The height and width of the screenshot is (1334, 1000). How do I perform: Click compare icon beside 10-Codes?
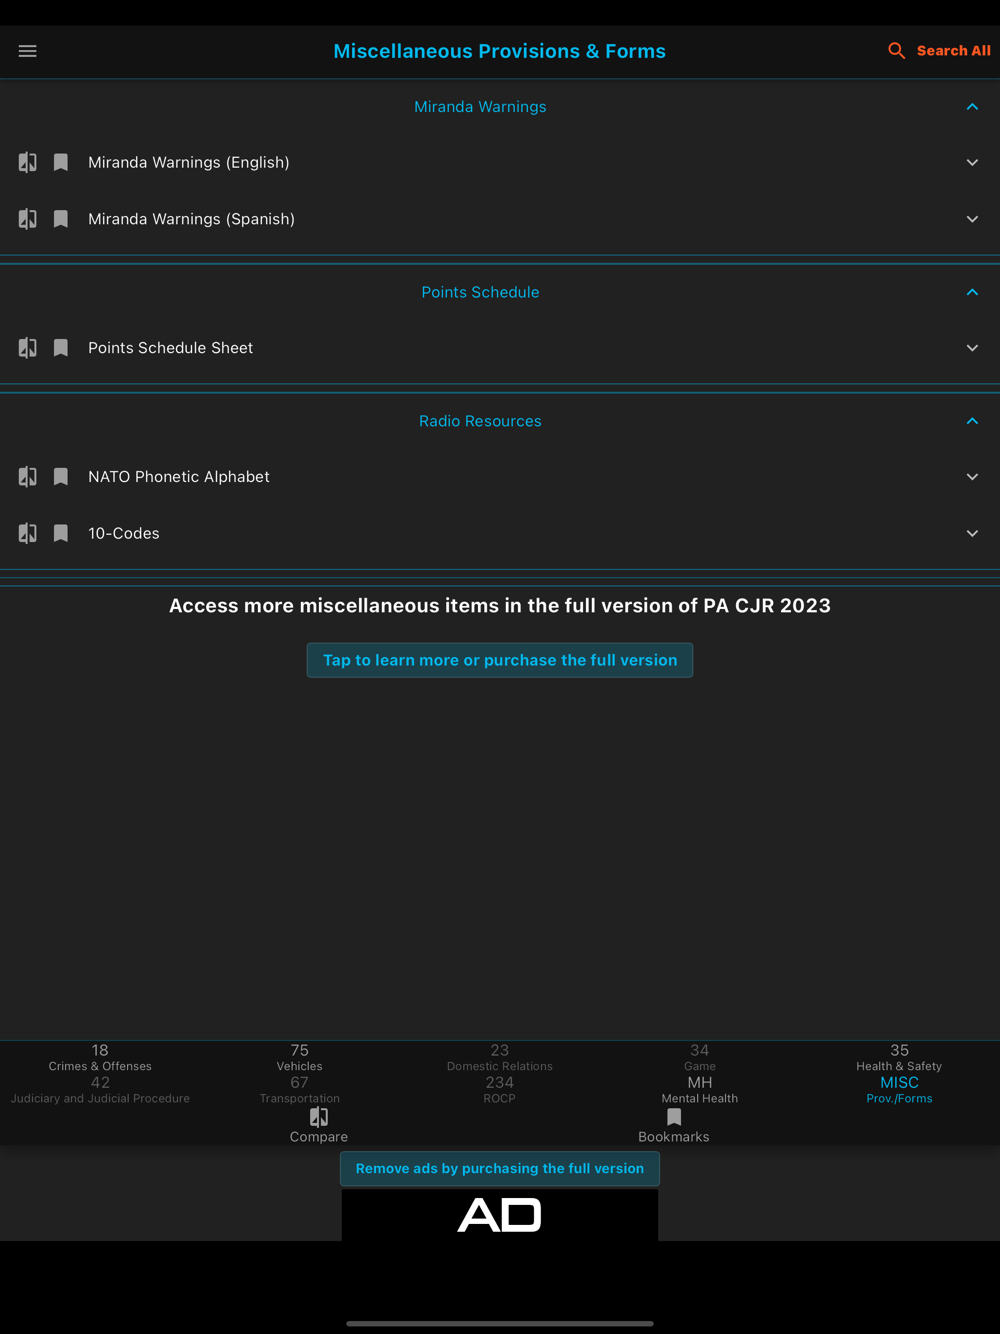coord(28,533)
